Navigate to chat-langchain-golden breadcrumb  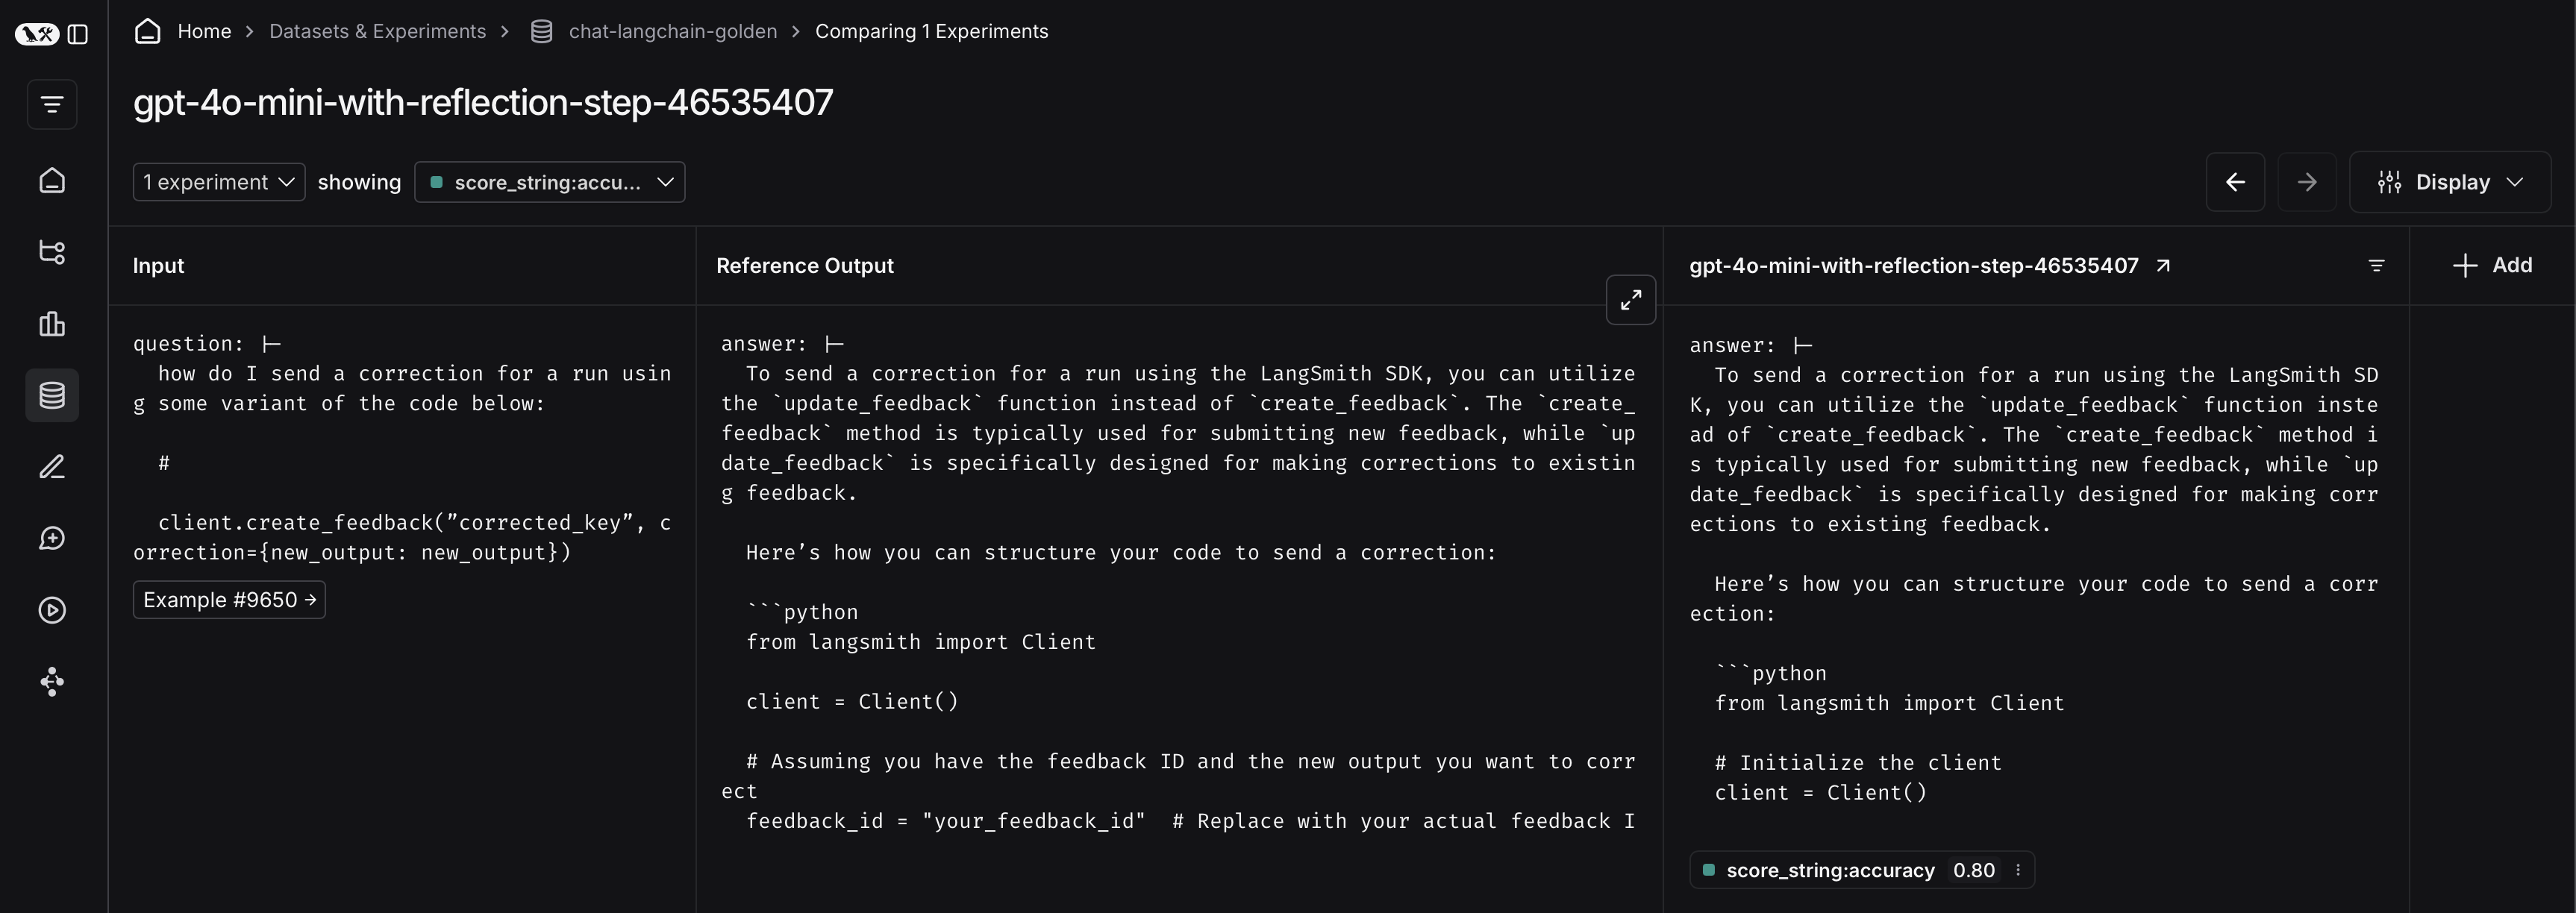(672, 31)
